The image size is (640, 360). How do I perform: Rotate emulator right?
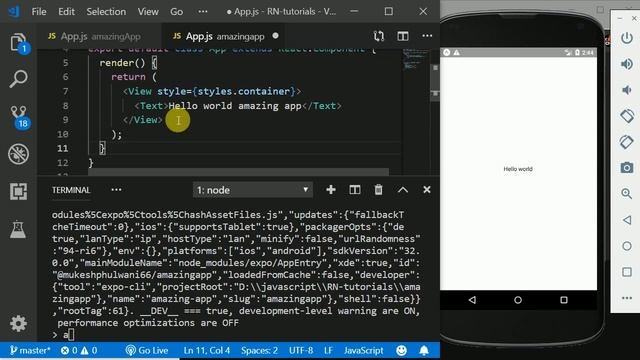tap(627, 142)
